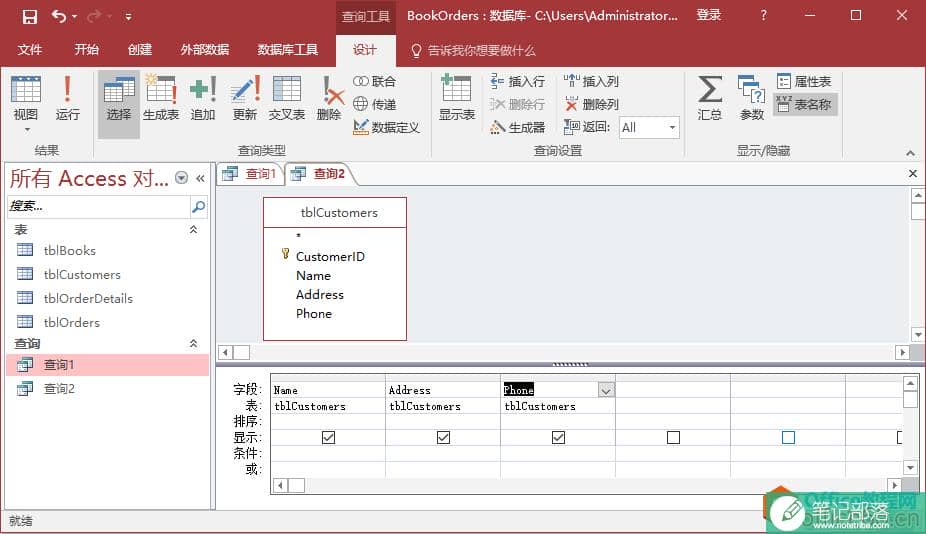This screenshot has height=534, width=926.
Task: Check the Show box in fourth grid column
Action: pos(673,437)
